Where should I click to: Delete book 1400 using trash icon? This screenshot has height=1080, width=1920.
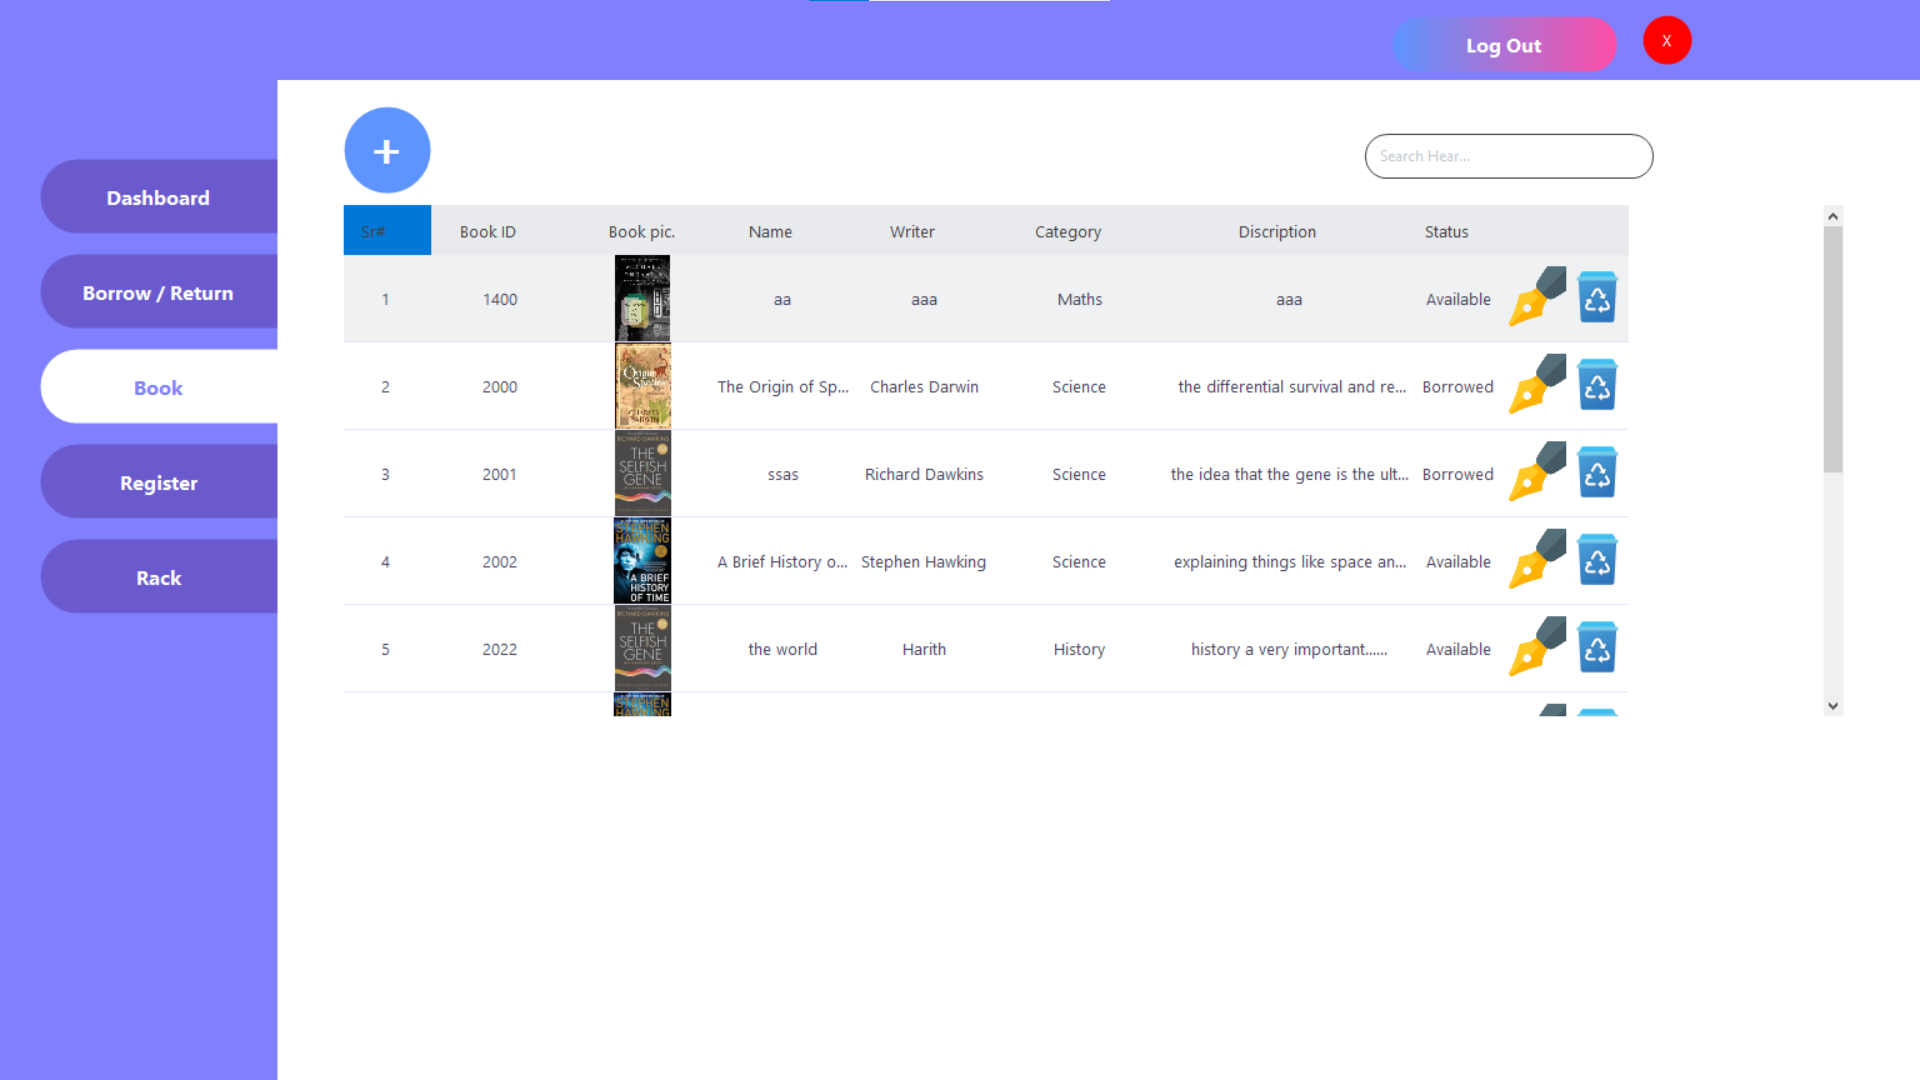1597,297
